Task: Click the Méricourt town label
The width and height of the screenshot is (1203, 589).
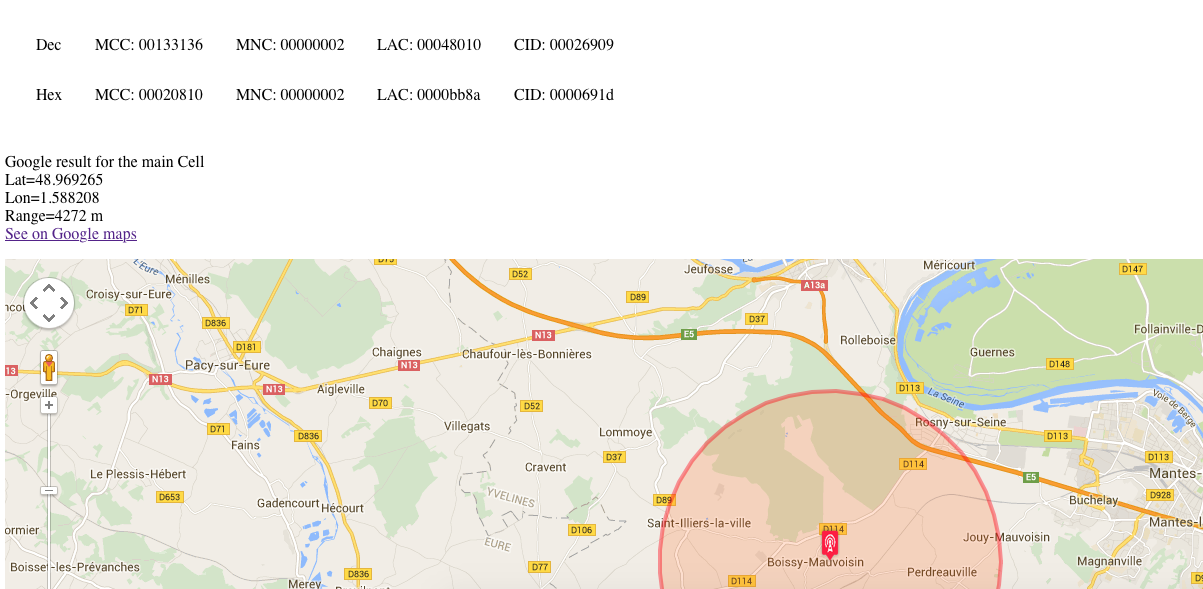Action: click(949, 265)
